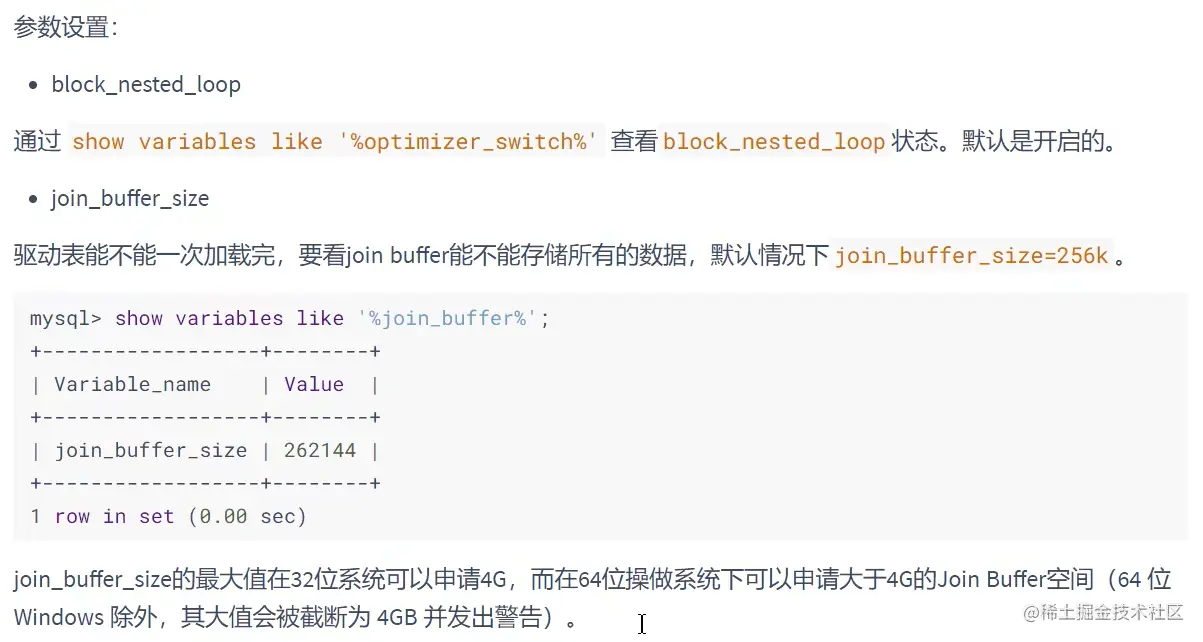Click inline code show variables like '%optimizer_switch%'

point(335,142)
